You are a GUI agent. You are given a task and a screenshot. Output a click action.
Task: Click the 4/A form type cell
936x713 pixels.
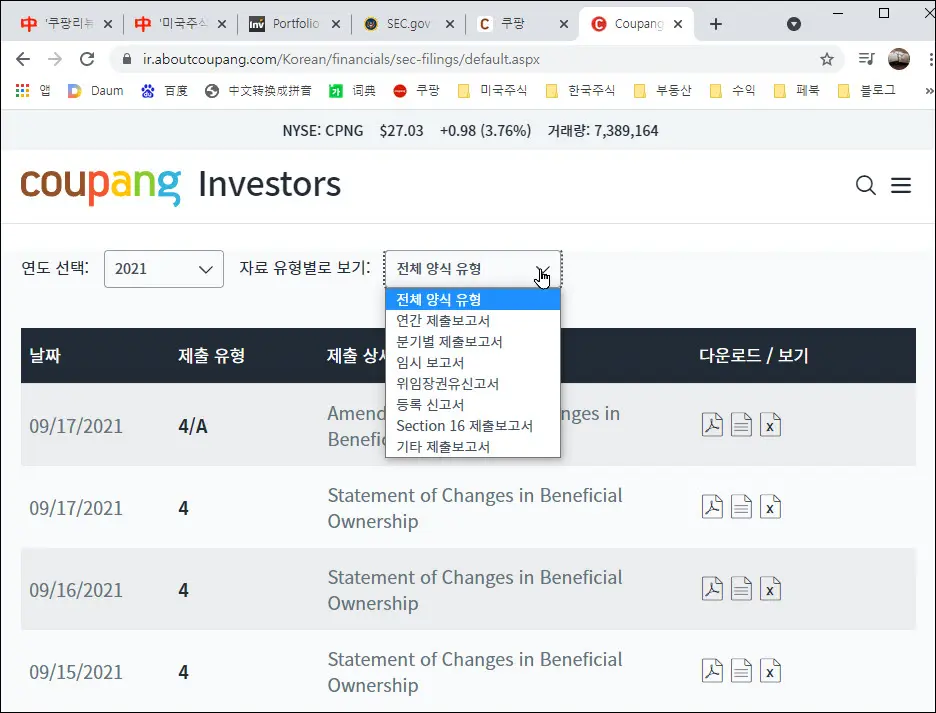(193, 426)
